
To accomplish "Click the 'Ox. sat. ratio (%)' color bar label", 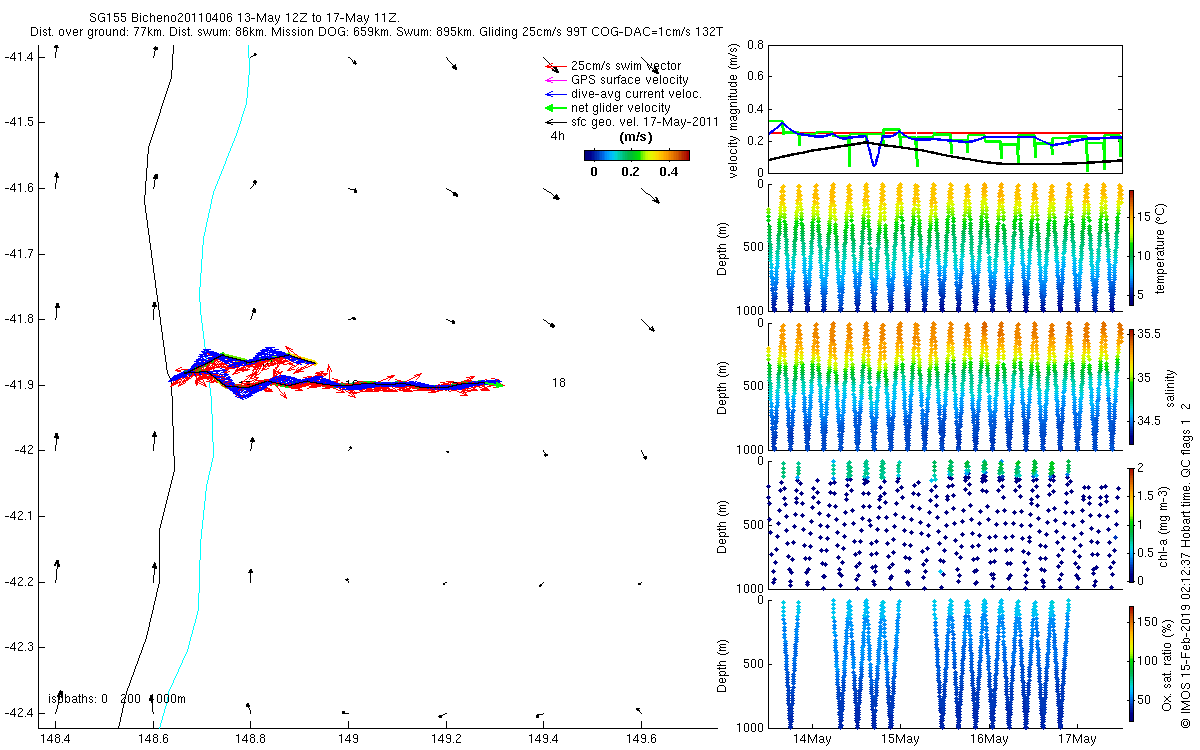I will click(x=1169, y=663).
